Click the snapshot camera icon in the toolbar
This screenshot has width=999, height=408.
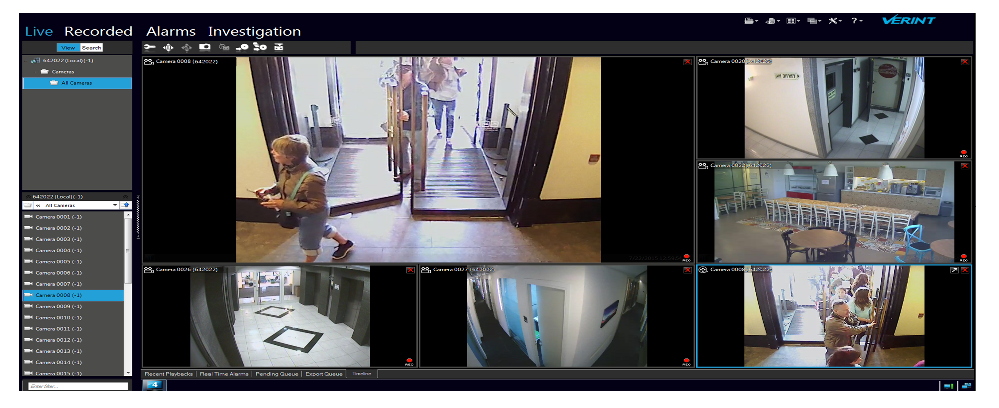pyautogui.click(x=205, y=47)
